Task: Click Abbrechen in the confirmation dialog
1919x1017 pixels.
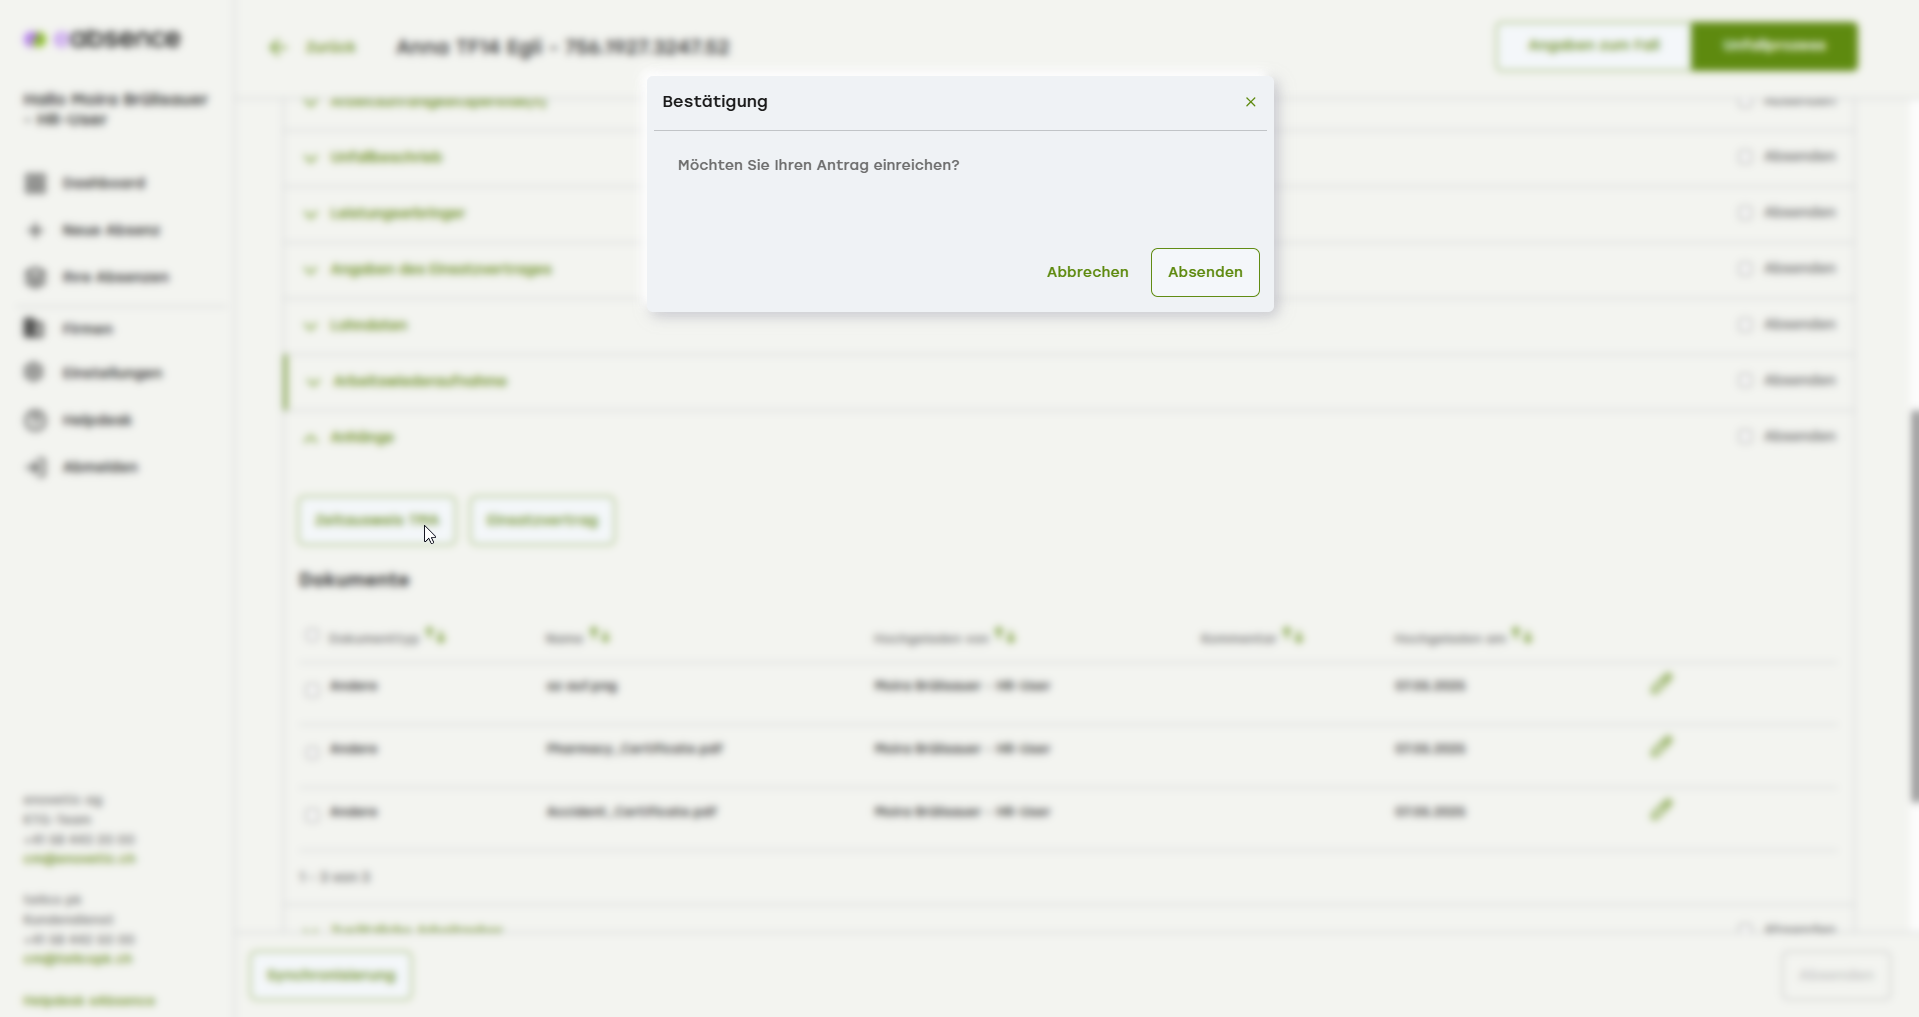Action: tap(1087, 272)
